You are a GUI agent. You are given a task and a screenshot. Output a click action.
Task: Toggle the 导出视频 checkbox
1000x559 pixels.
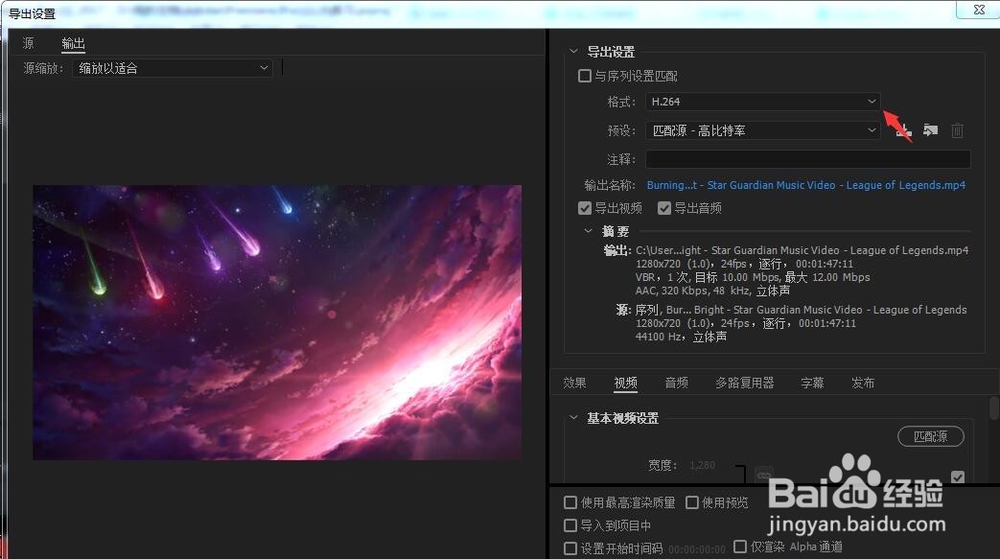point(584,208)
